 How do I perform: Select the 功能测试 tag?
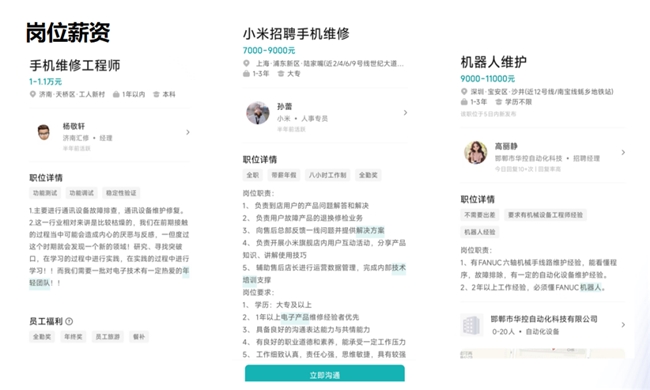[45, 193]
